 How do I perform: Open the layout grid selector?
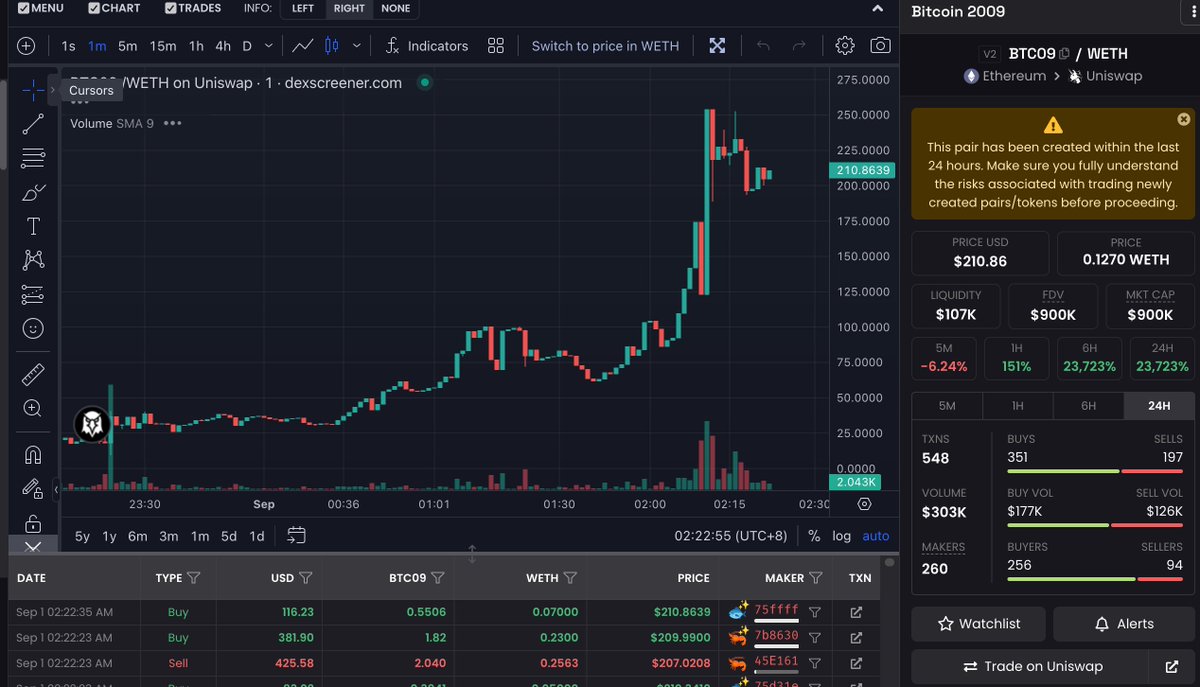496,46
